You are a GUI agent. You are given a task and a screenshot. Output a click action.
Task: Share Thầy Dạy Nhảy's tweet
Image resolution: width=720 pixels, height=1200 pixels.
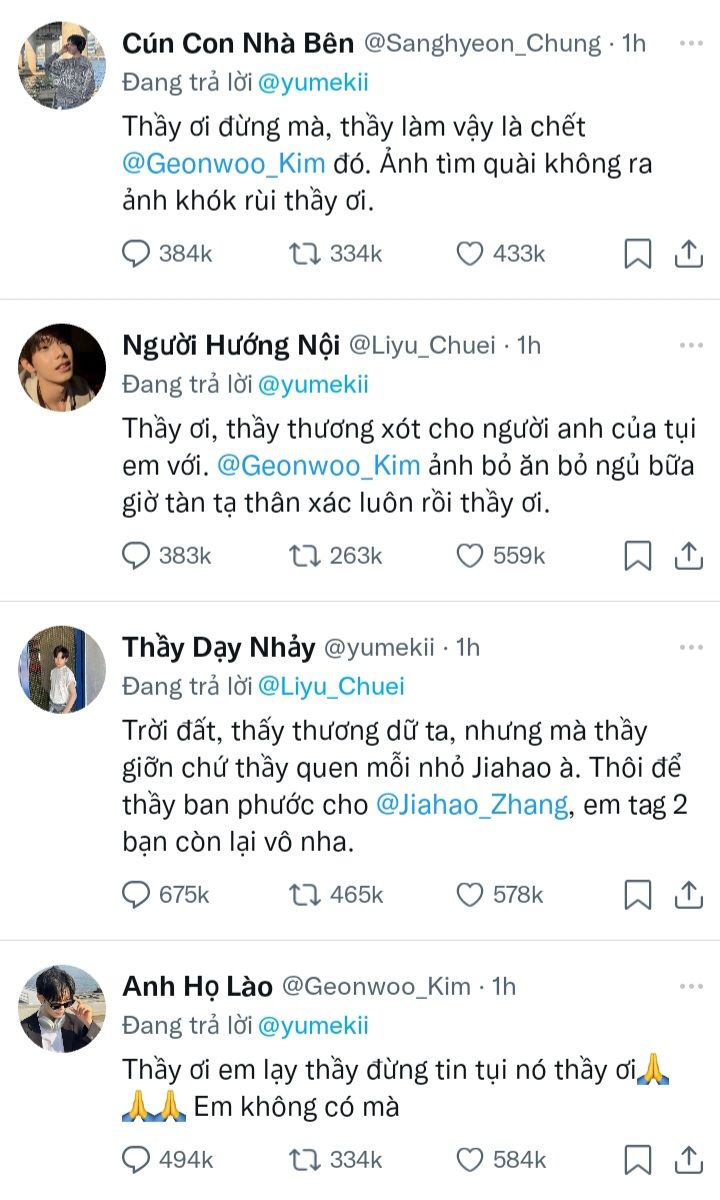click(688, 894)
